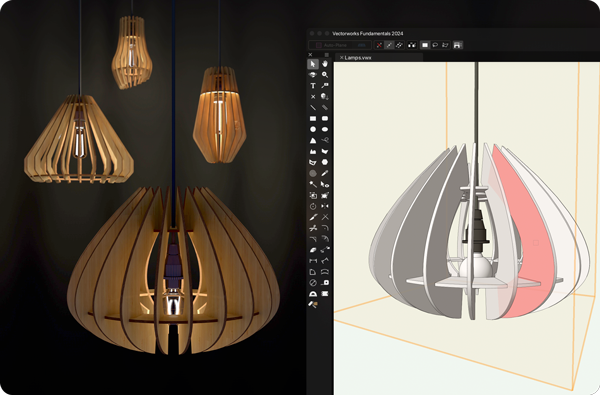Open the Auto-Plane dropdown
Viewport: 600px width, 395px height.
point(340,45)
